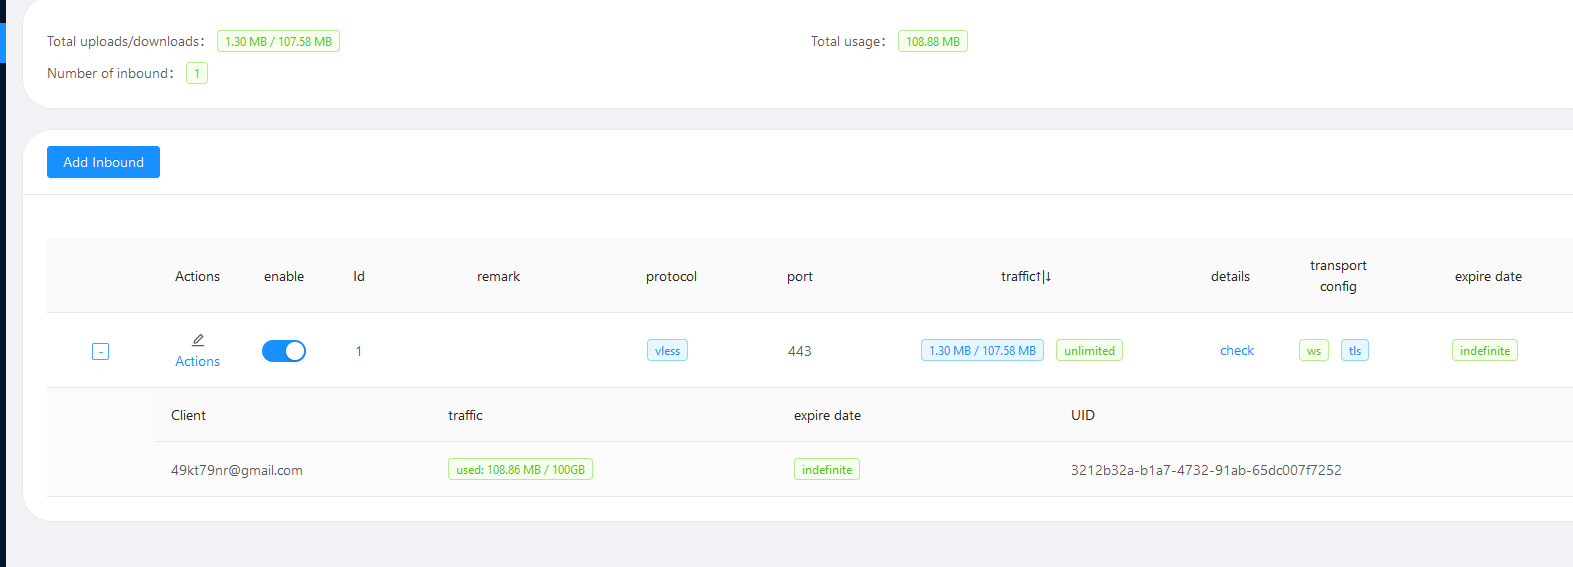
Task: Click the client UID value
Action: [x=1205, y=470]
